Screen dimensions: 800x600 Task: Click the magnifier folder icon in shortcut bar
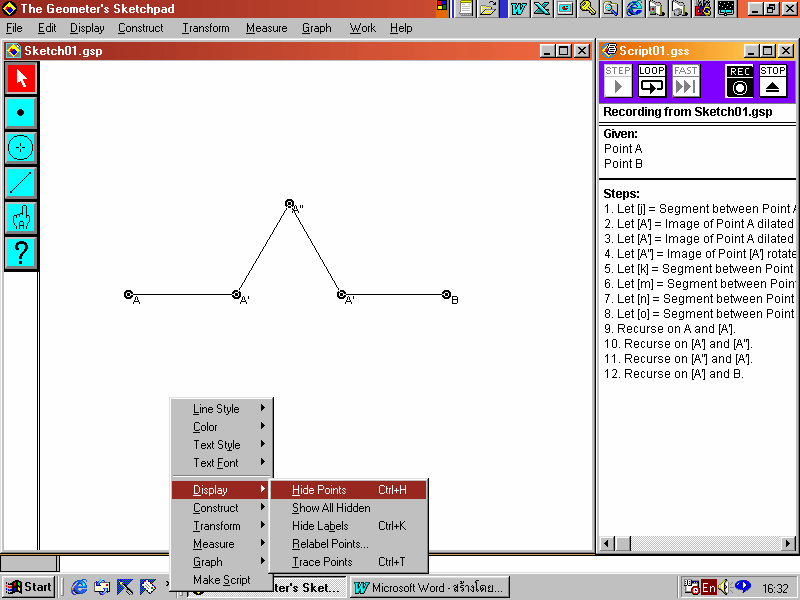611,8
